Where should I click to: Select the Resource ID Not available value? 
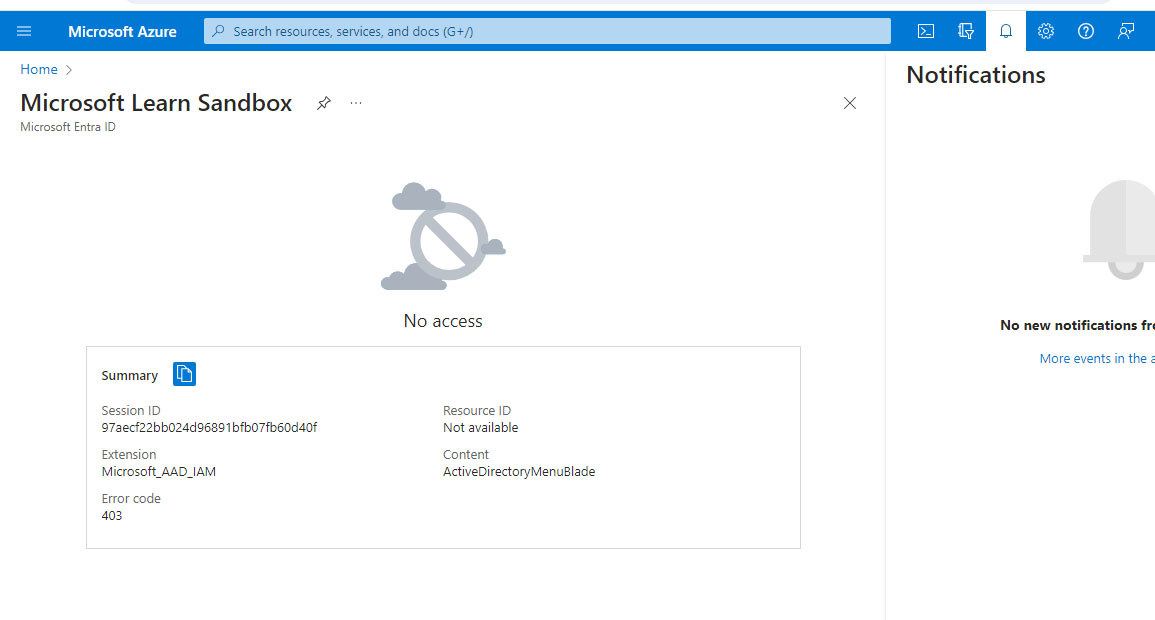pos(480,428)
